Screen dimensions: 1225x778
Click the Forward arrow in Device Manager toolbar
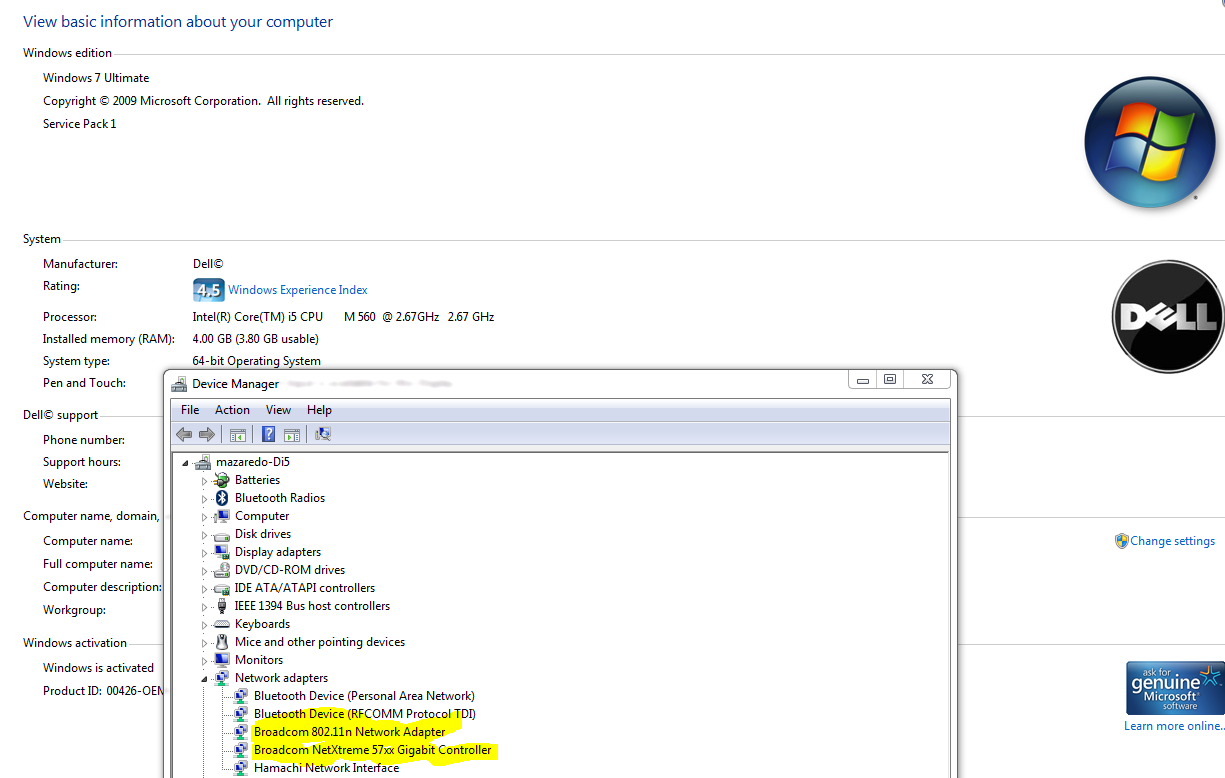point(207,434)
